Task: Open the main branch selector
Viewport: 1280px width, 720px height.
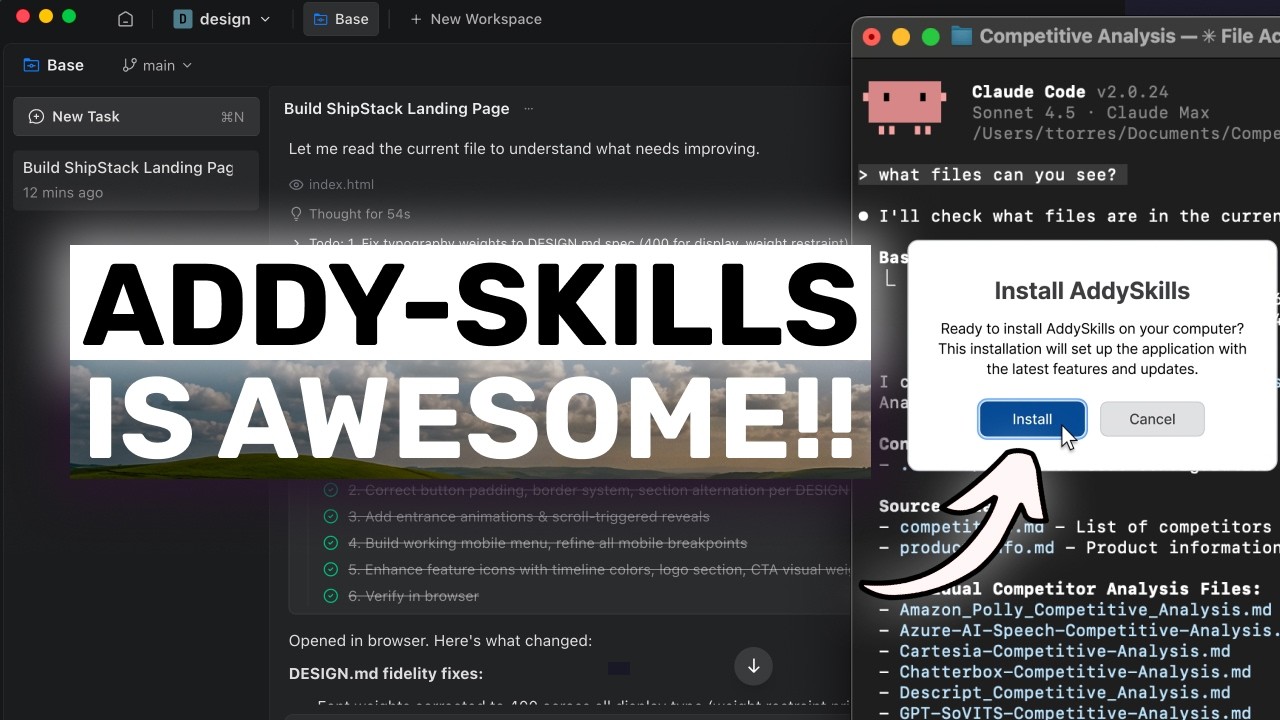Action: tap(157, 65)
